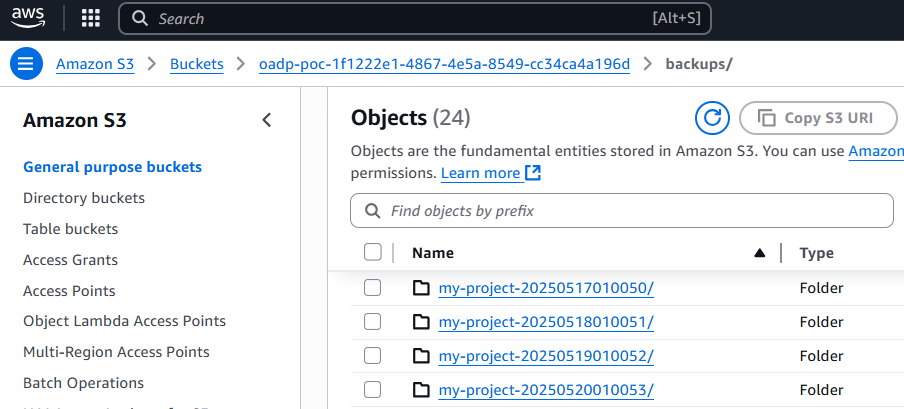Open General purpose buckets in sidebar
The height and width of the screenshot is (409, 904).
point(112,167)
